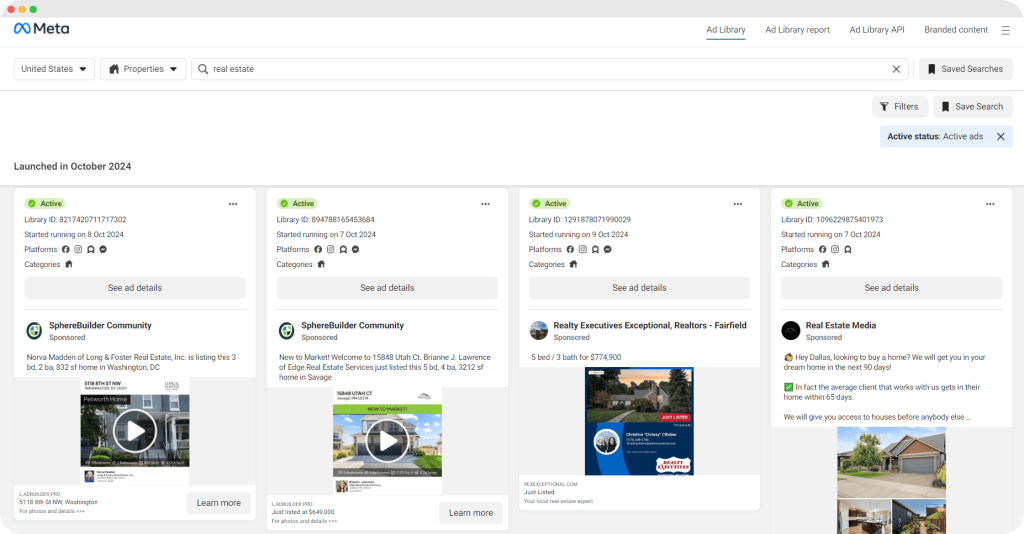
Task: Go to the Ad Library API tab
Action: (876, 30)
